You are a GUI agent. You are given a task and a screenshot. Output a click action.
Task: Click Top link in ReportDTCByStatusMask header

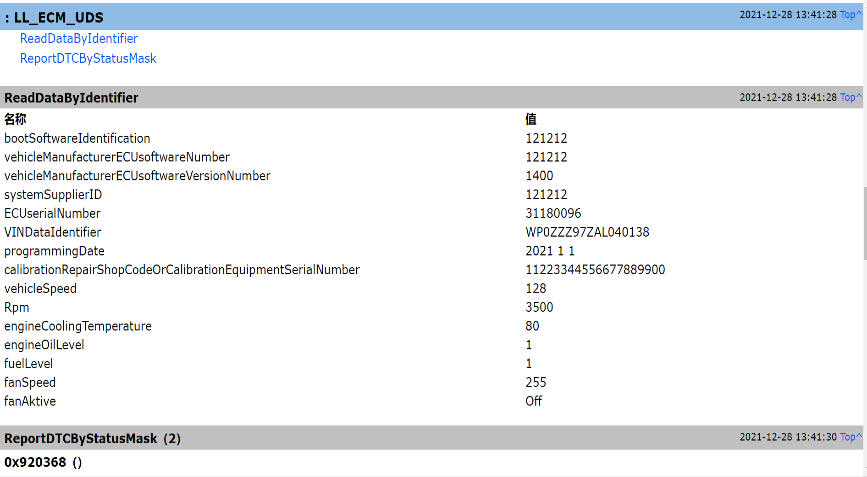pos(850,437)
